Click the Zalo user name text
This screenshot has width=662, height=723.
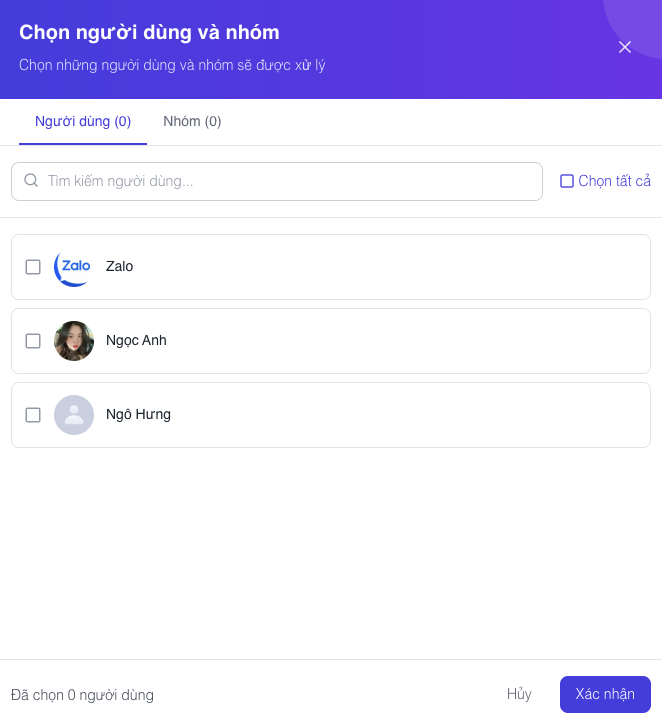[119, 267]
